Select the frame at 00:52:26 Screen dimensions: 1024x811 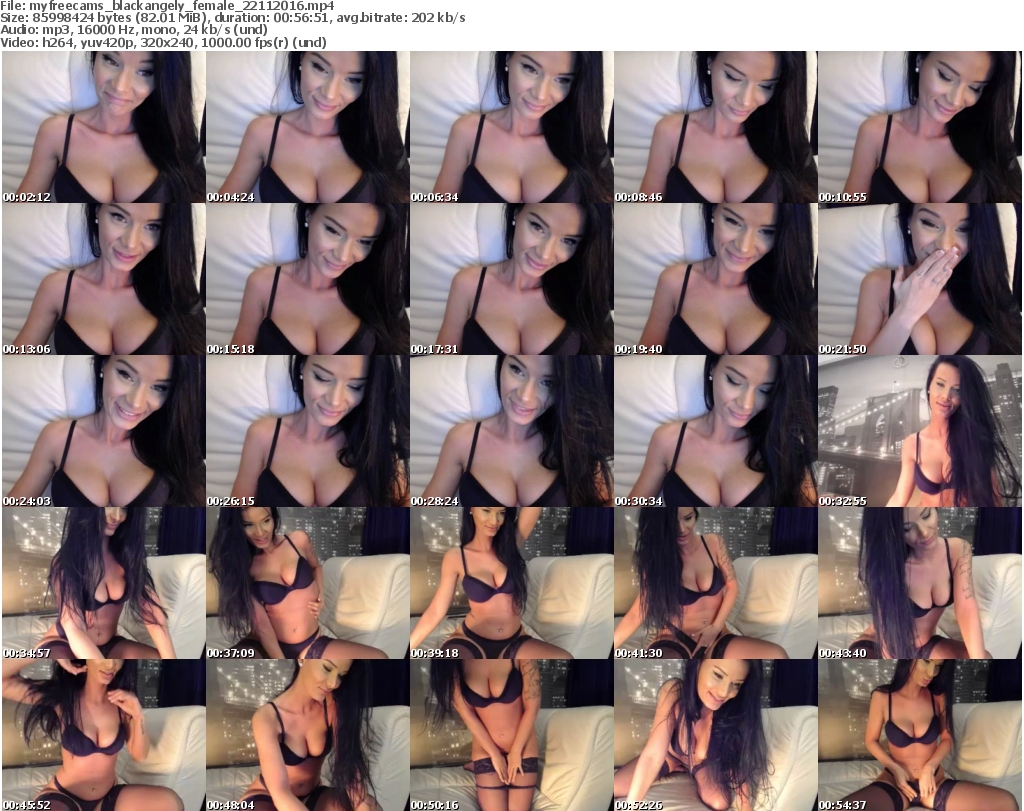tap(715, 735)
